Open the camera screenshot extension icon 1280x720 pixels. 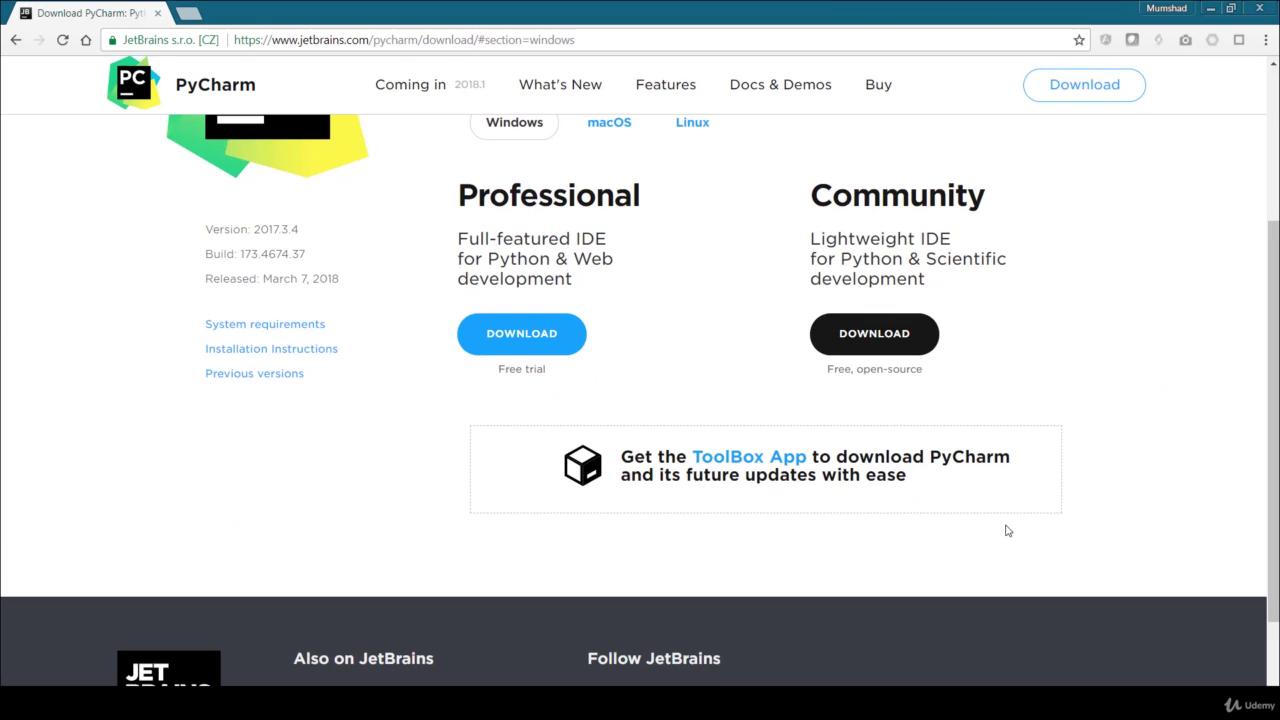click(1185, 40)
